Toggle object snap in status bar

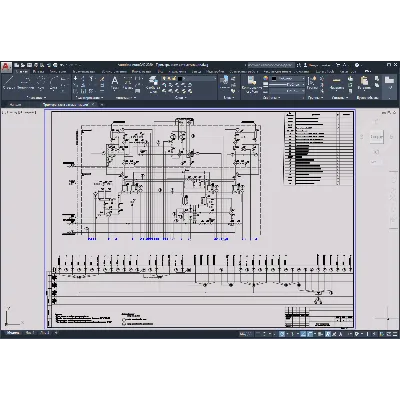coord(310,334)
